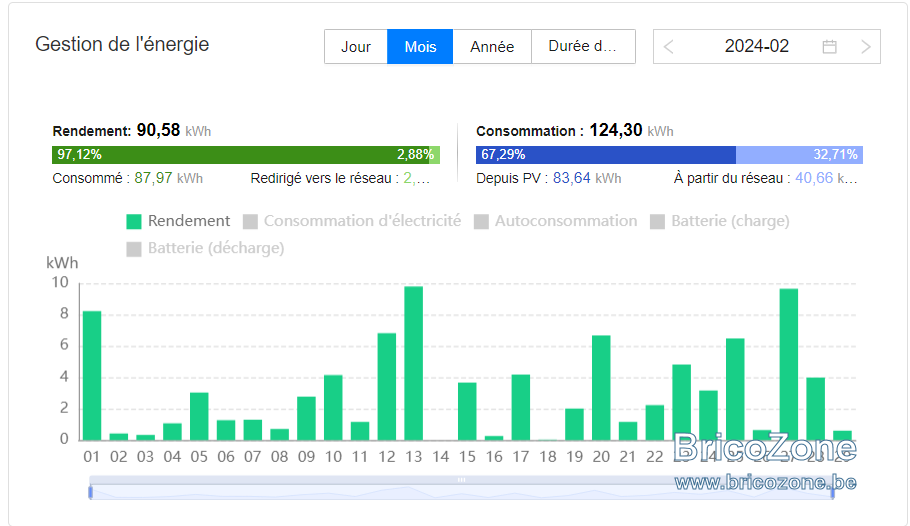Show Batterie (charge) series in chart

[720, 221]
